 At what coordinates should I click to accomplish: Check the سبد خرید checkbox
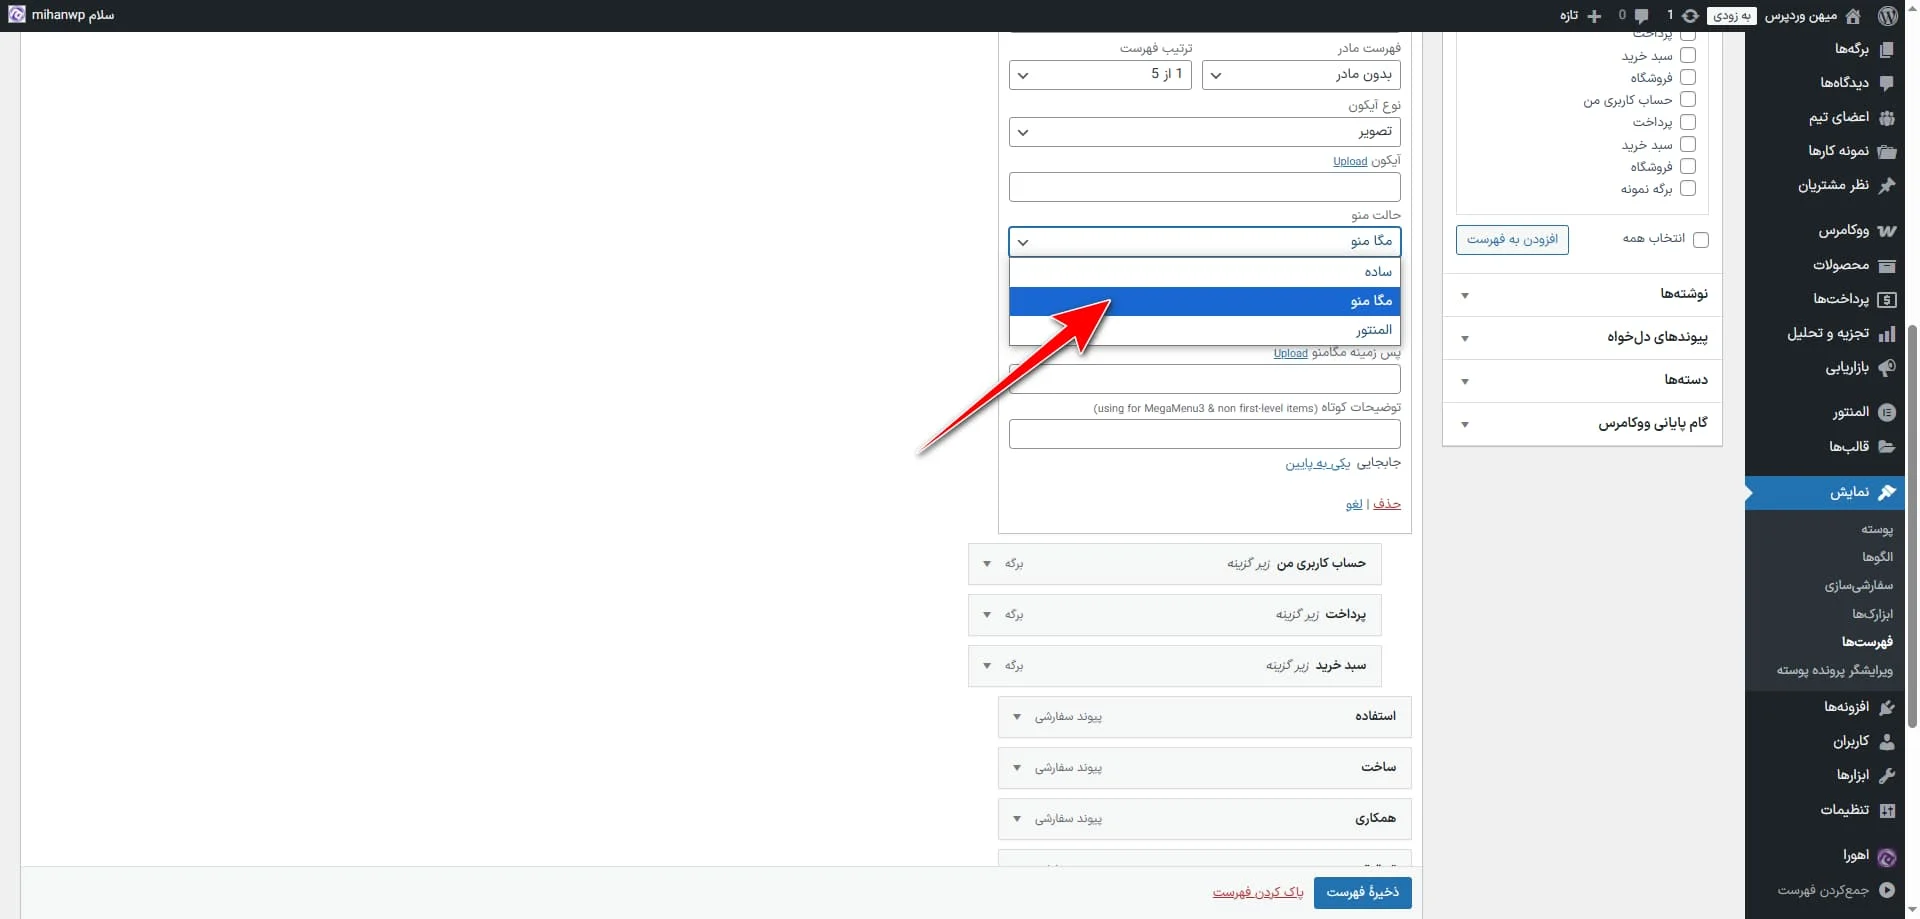pos(1688,55)
